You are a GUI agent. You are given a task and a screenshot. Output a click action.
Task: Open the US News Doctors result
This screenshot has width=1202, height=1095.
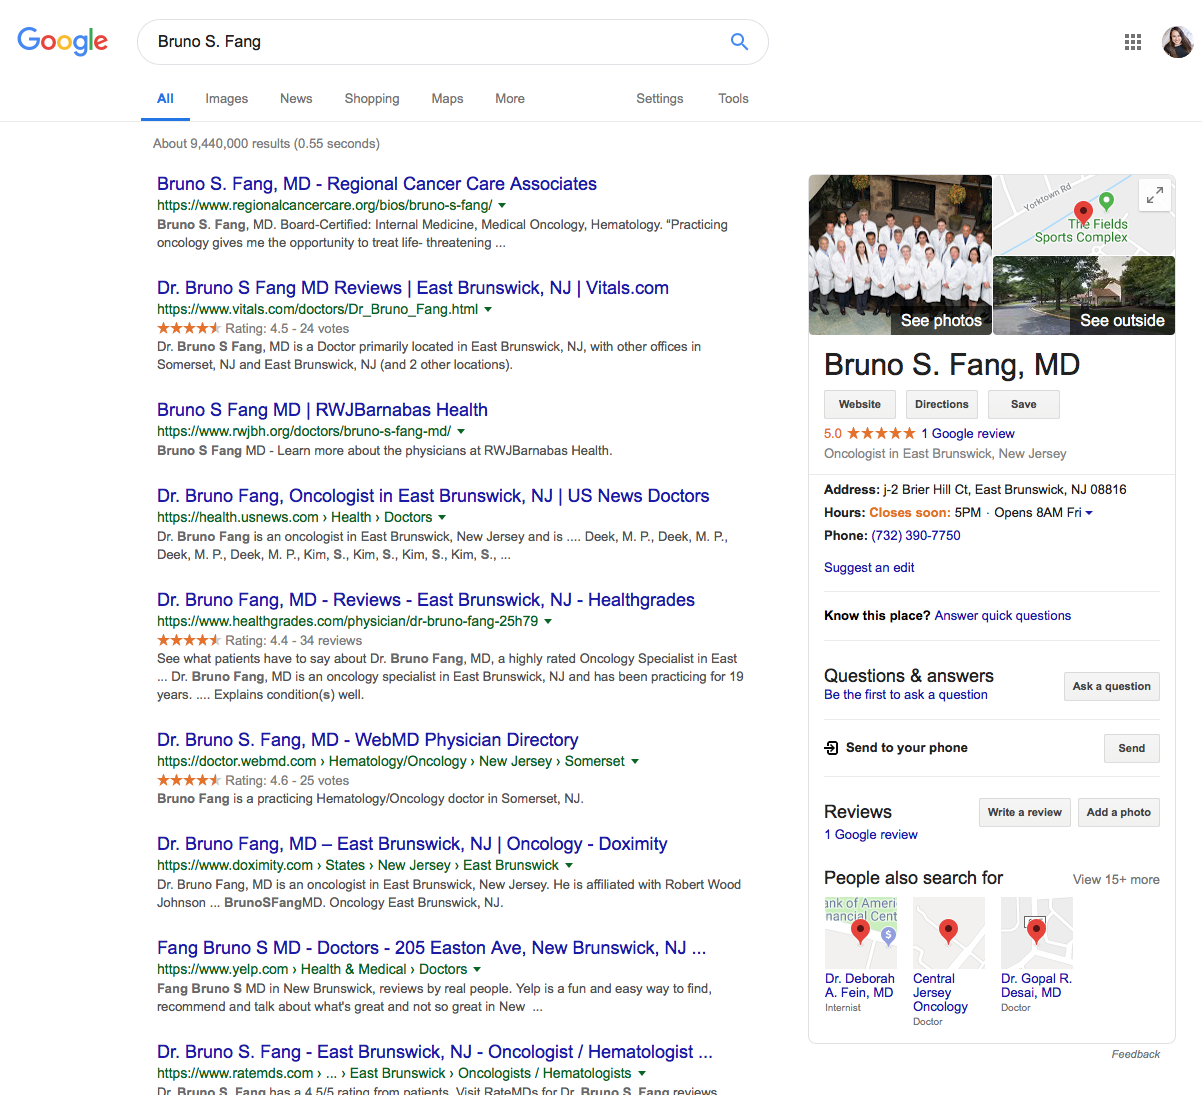pyautogui.click(x=433, y=496)
